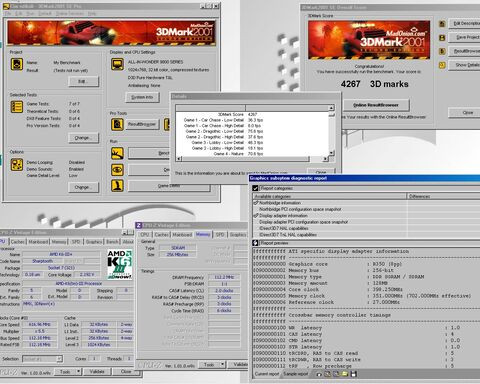
Task: Click the Demo eye icon
Action: 117,170
